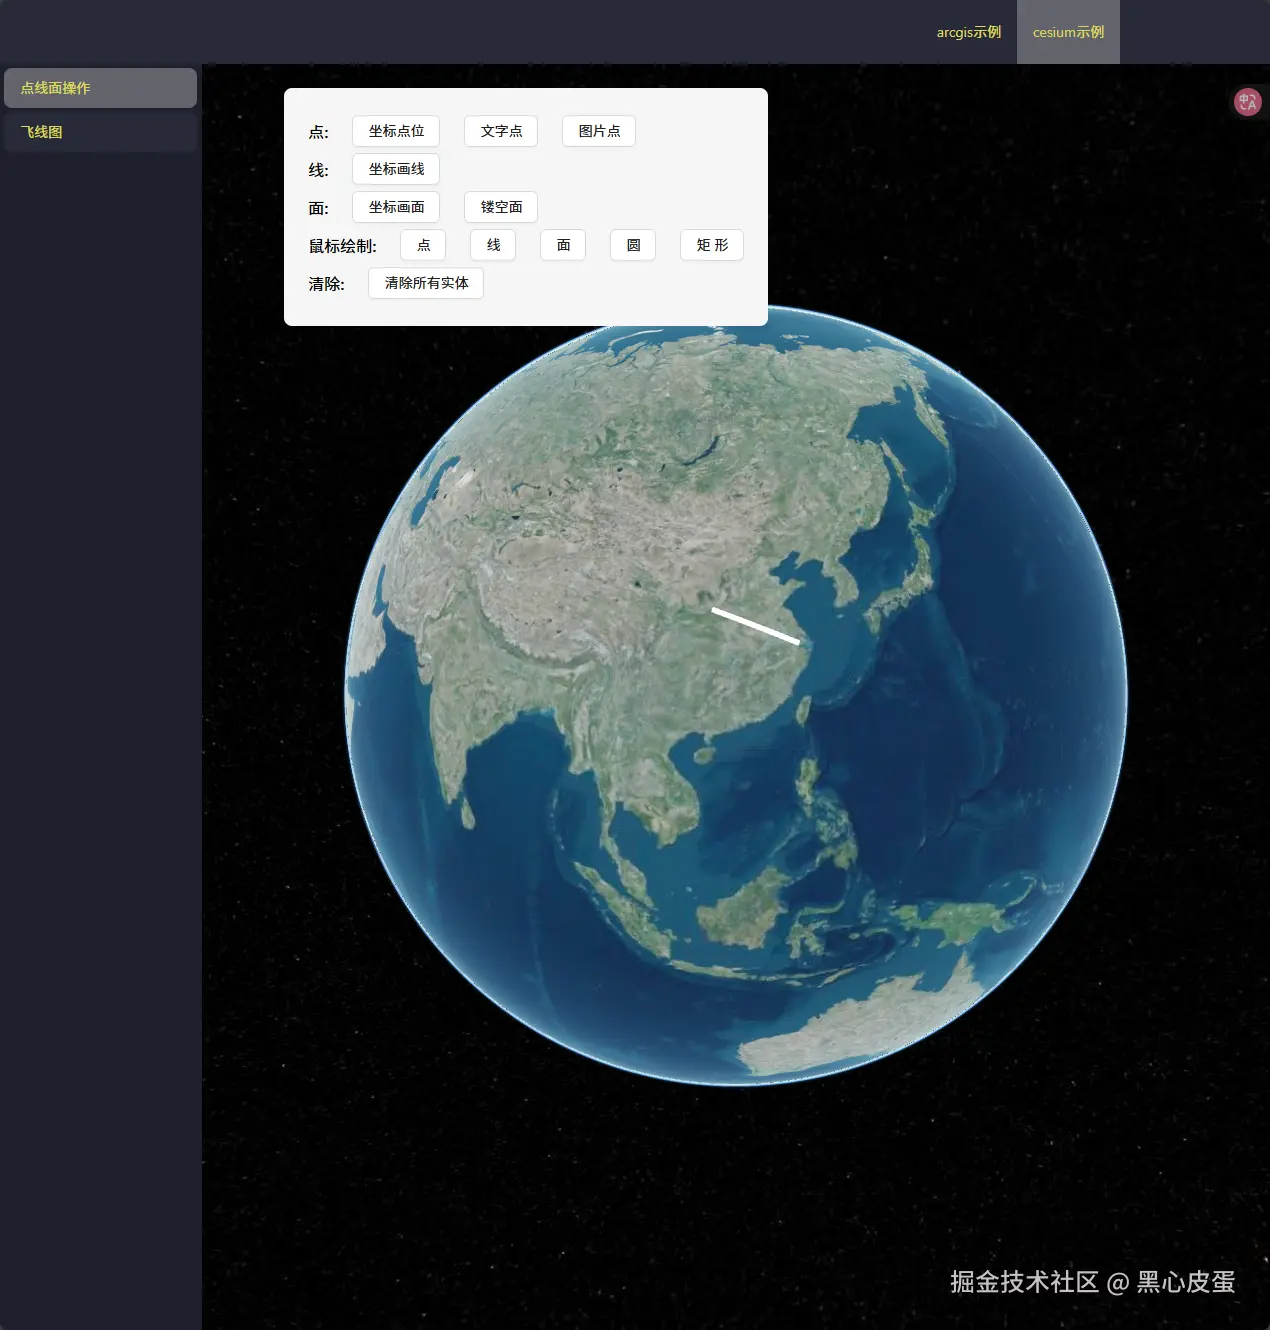1270x1330 pixels.
Task: Start mouse drawing of a 线
Action: coord(493,245)
